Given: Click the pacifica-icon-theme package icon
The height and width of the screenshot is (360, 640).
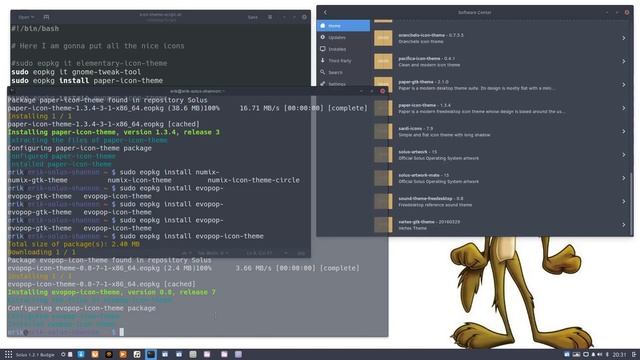Looking at the screenshot, I should pyautogui.click(x=383, y=61).
